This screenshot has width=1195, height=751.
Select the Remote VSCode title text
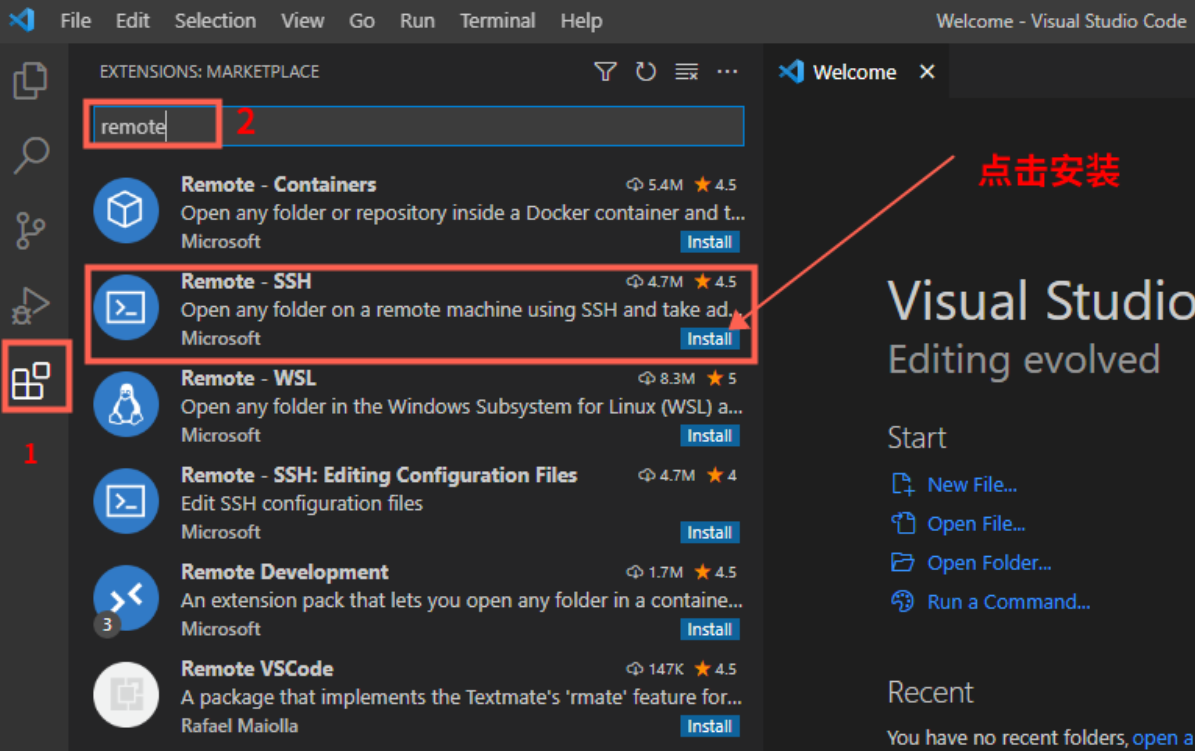point(257,669)
